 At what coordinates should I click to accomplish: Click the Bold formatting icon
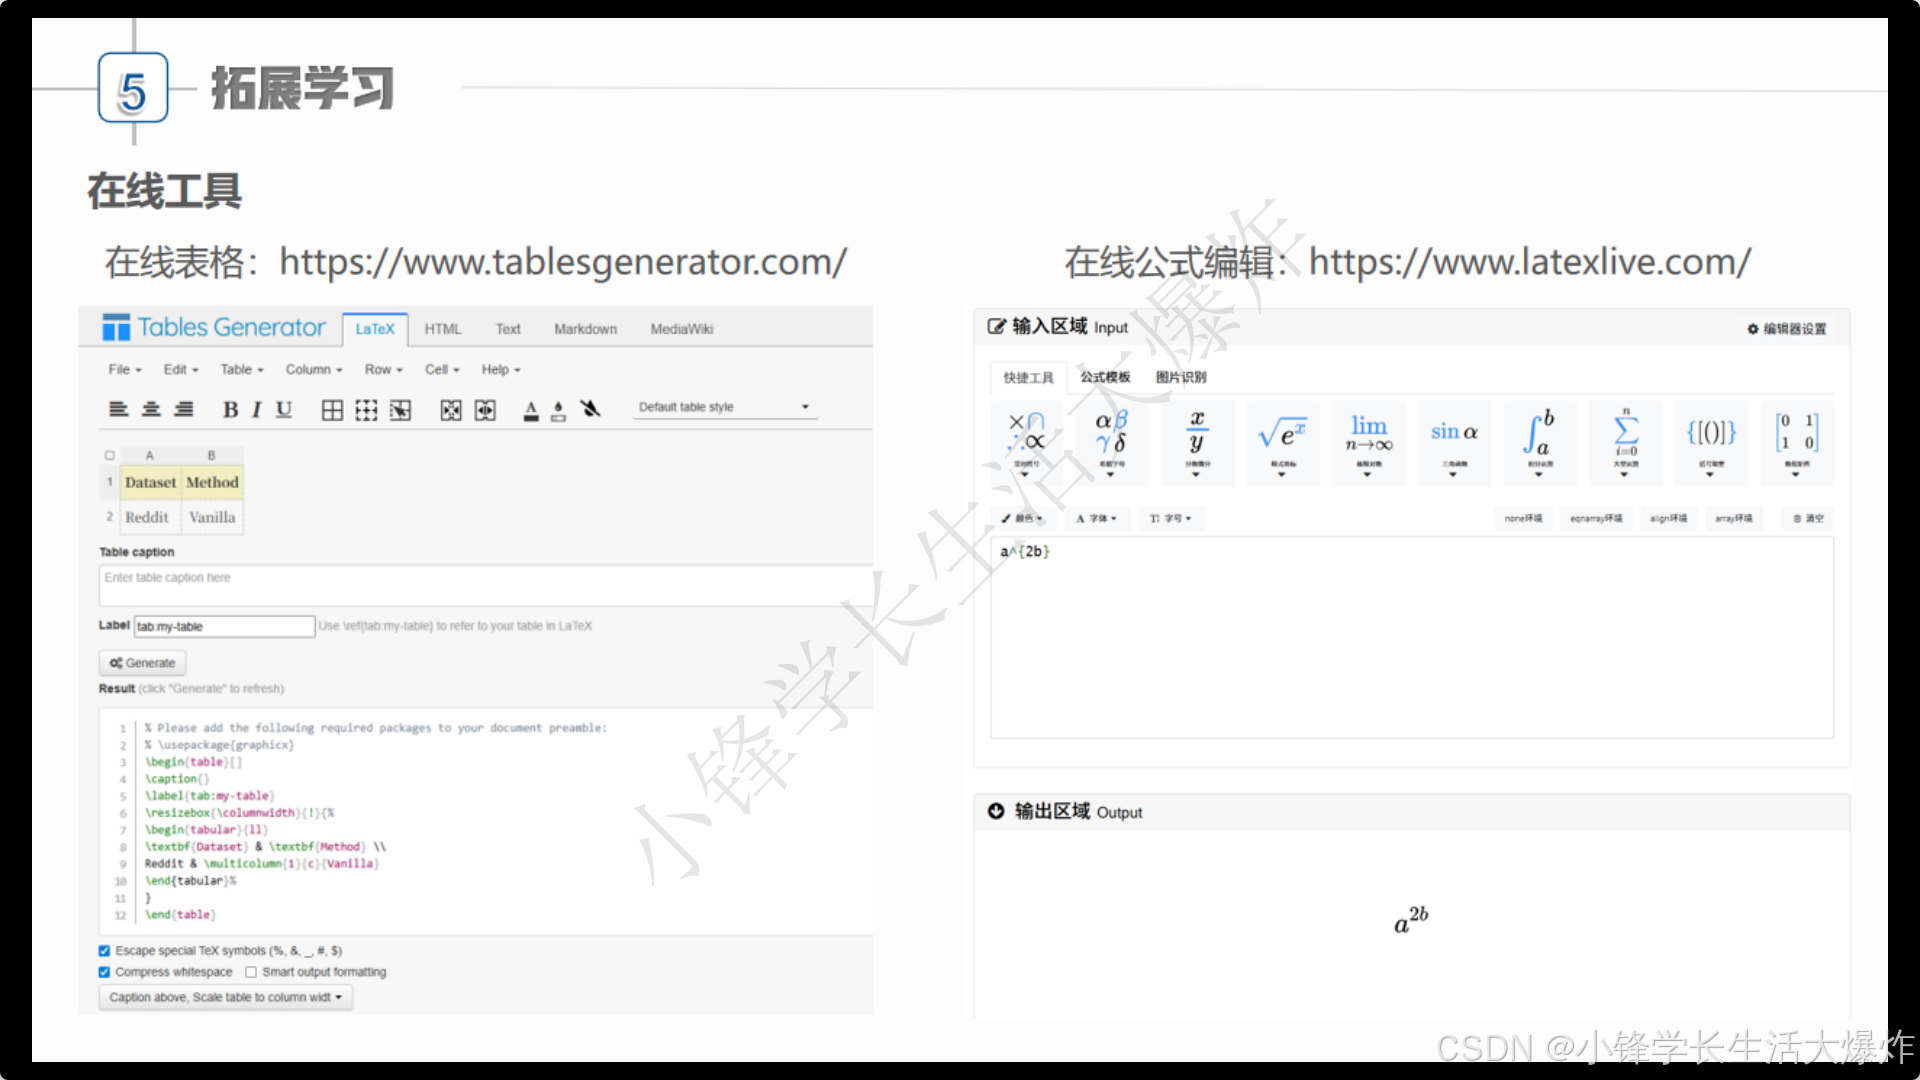pos(230,409)
